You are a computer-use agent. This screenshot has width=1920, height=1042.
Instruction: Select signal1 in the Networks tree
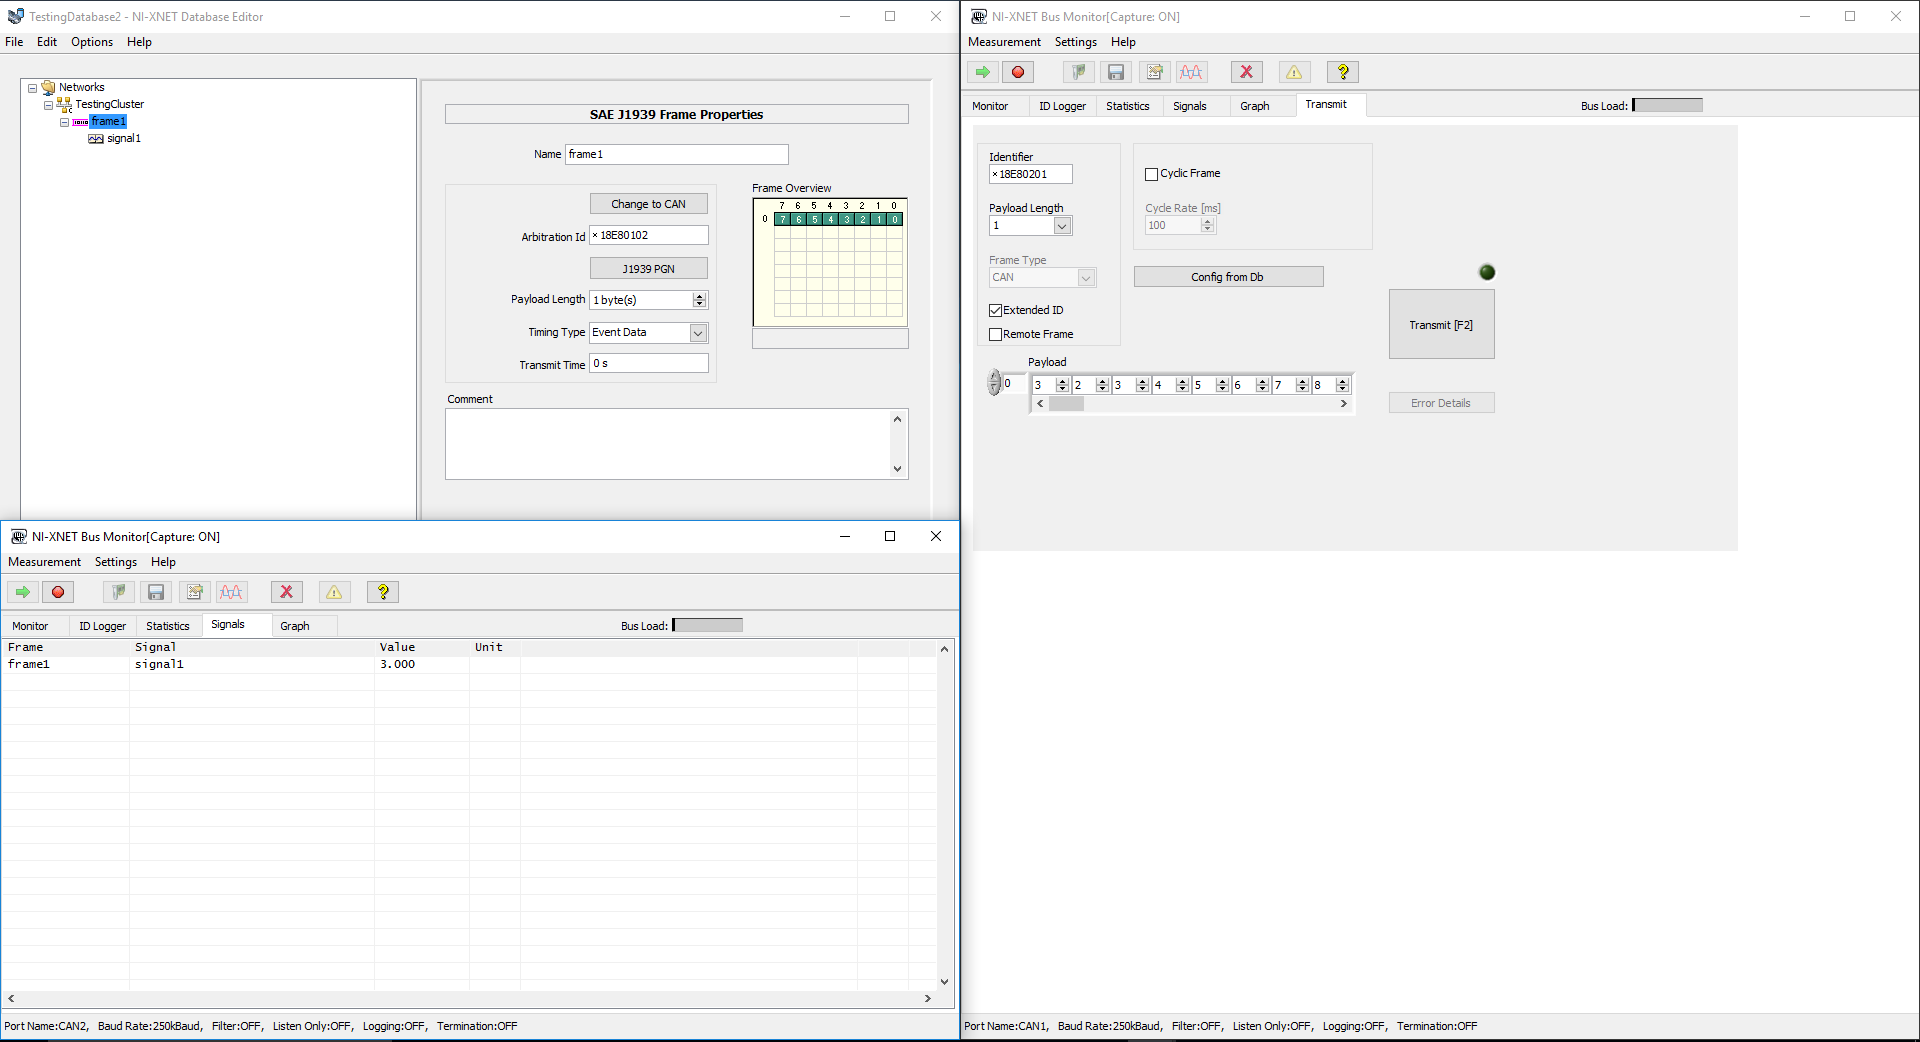pyautogui.click(x=124, y=139)
